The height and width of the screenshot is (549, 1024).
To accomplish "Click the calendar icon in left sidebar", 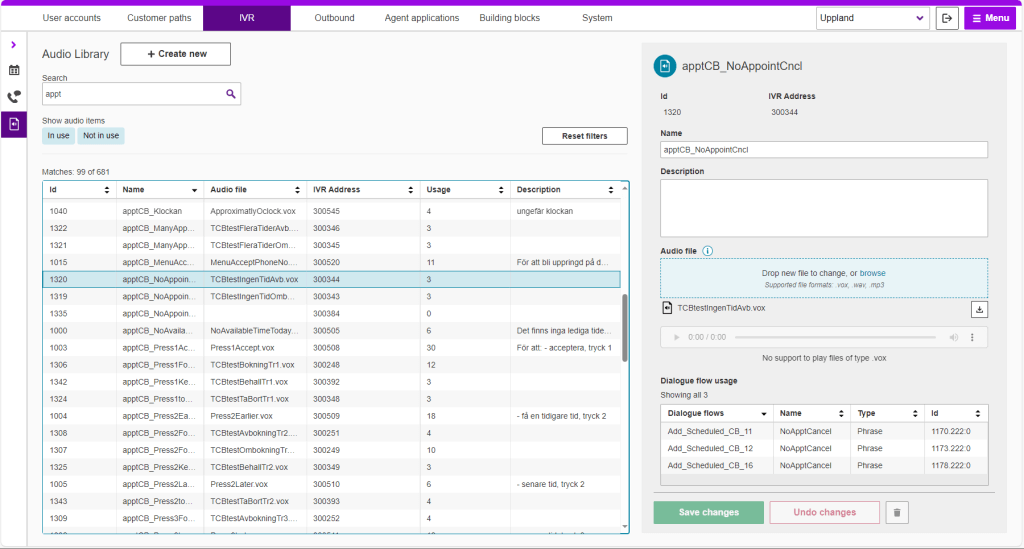I will click(x=14, y=71).
